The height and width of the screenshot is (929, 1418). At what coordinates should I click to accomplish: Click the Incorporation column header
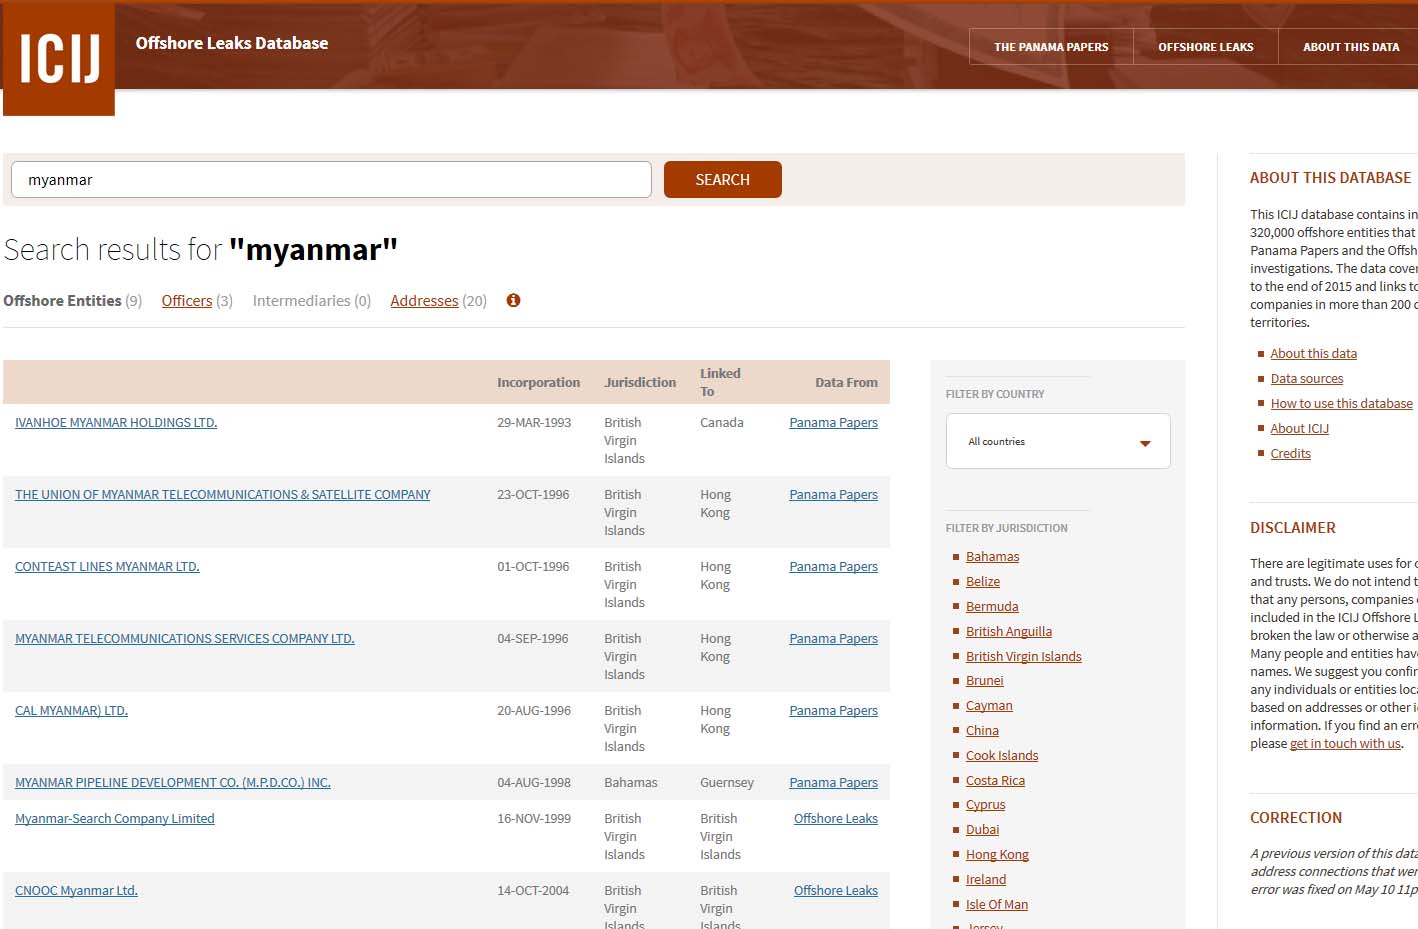pos(538,383)
